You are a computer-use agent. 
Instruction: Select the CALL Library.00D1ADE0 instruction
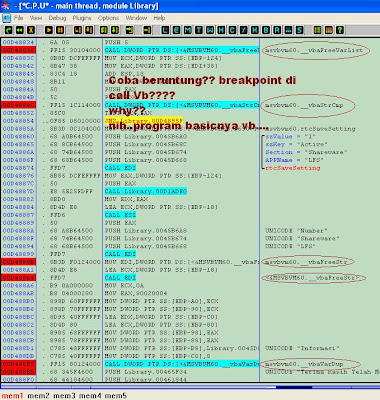[x=146, y=191]
